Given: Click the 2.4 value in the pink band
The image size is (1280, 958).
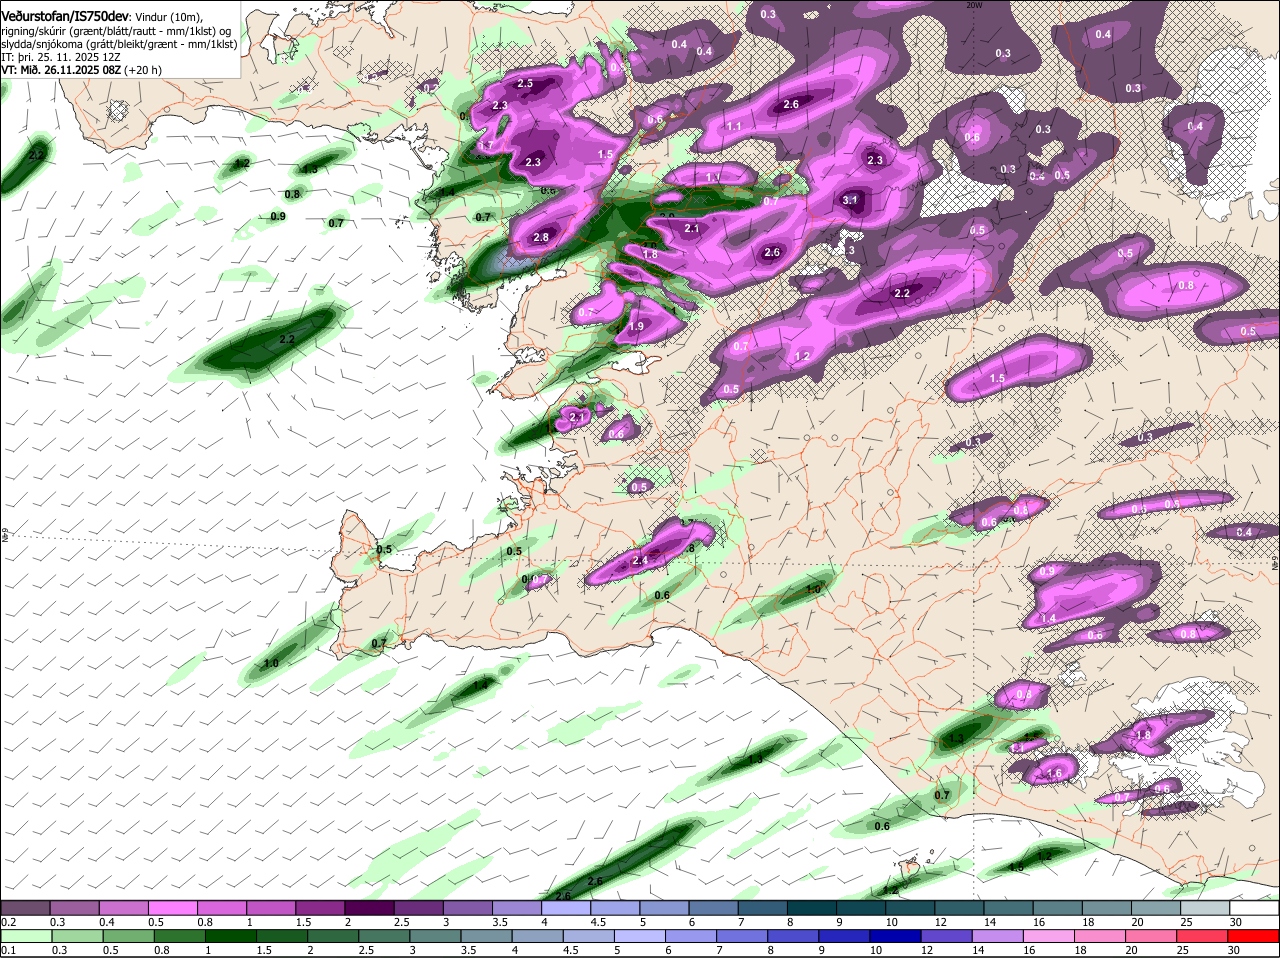Looking at the screenshot, I should (x=640, y=561).
